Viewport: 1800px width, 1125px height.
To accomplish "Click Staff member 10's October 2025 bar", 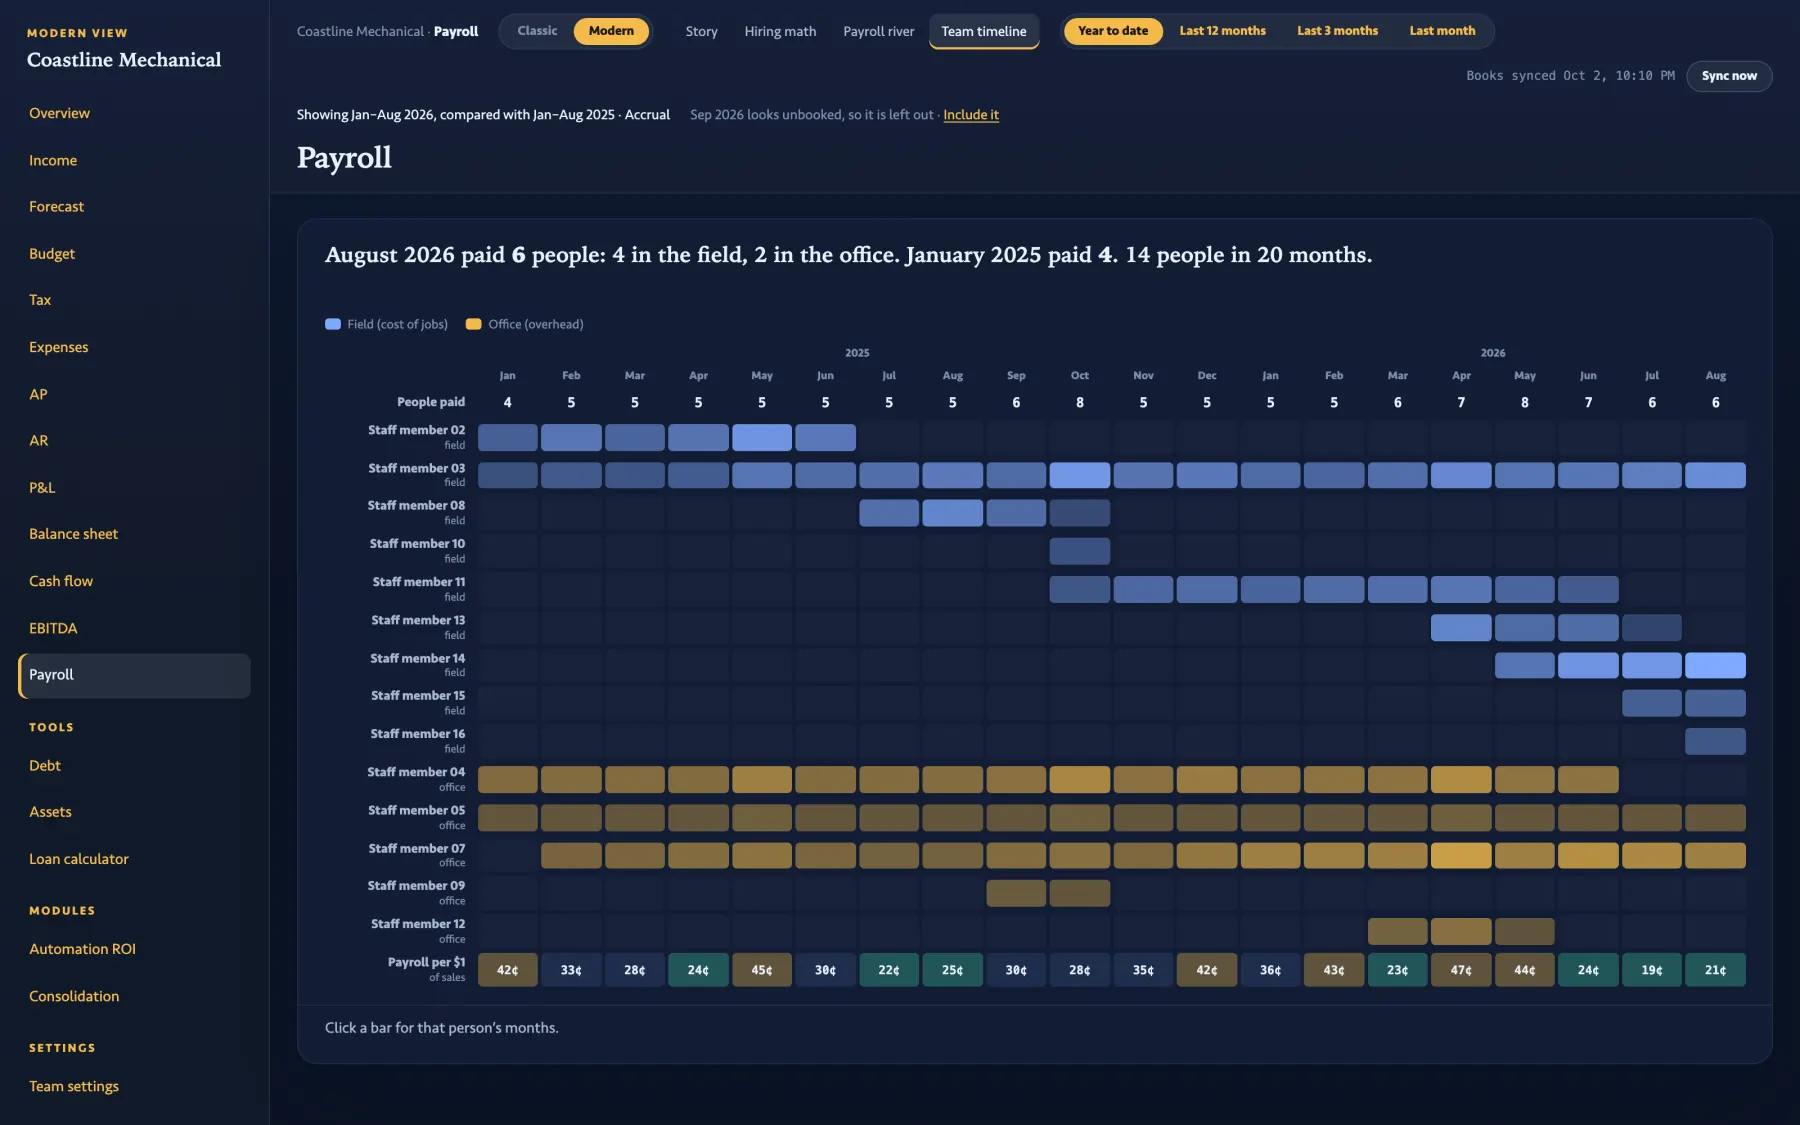I will (x=1080, y=551).
